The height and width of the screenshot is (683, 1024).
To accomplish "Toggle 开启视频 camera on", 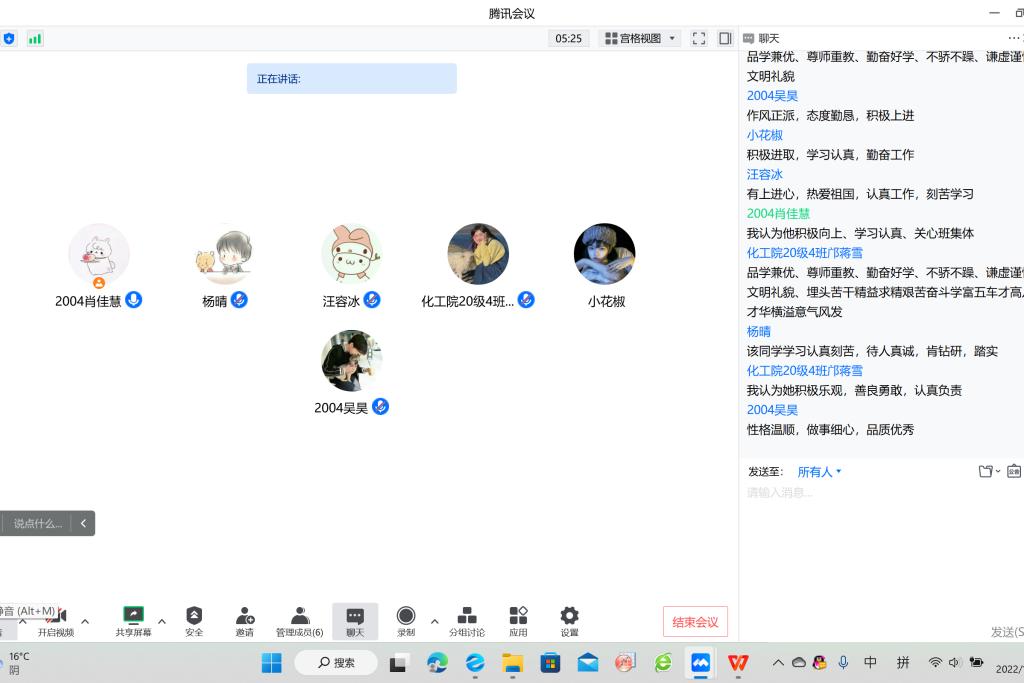I will coord(56,620).
